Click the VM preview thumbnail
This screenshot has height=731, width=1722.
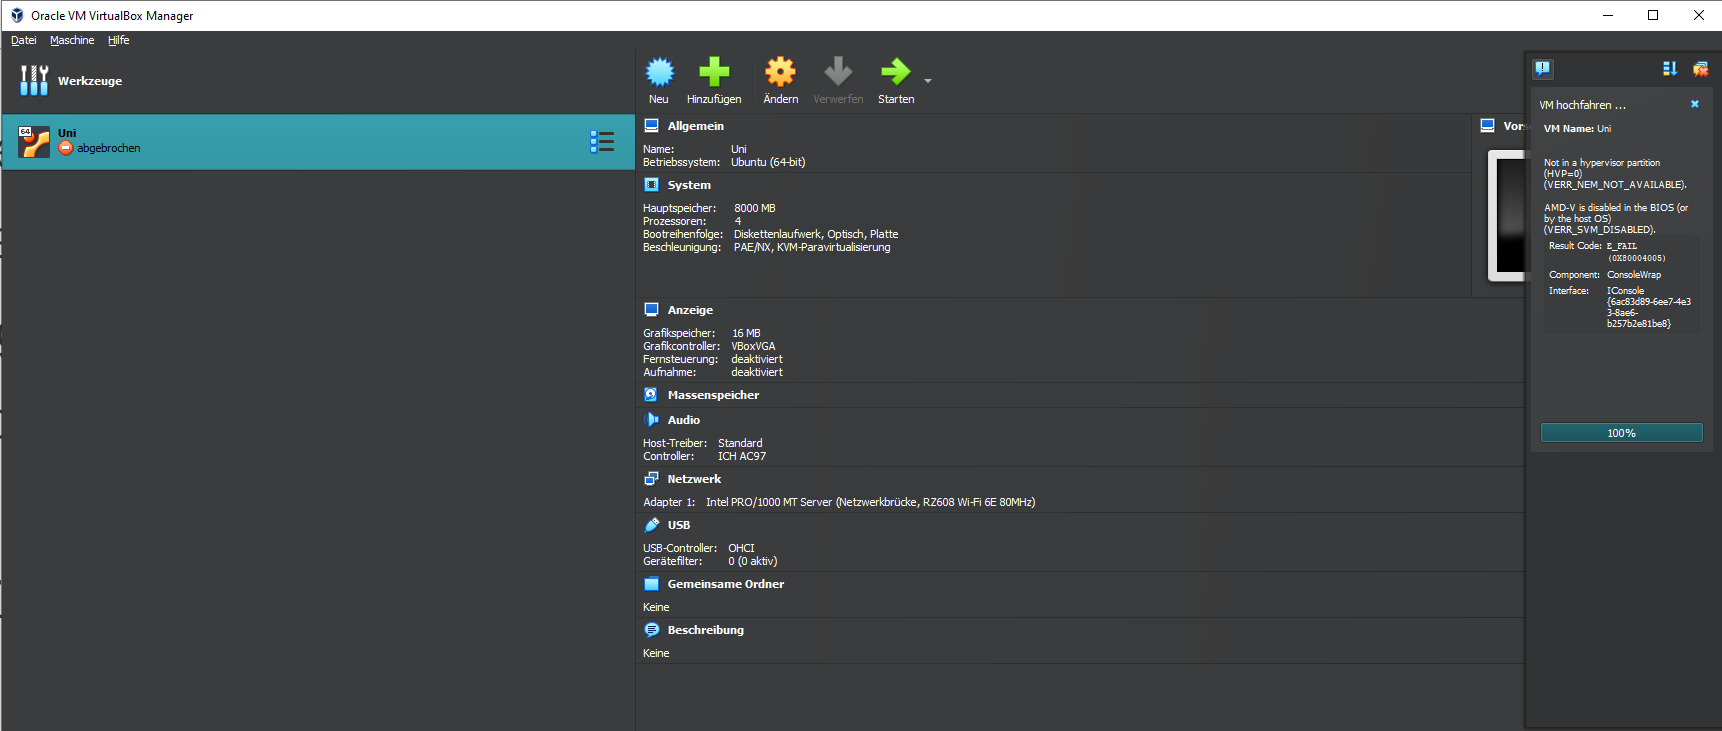point(1507,215)
